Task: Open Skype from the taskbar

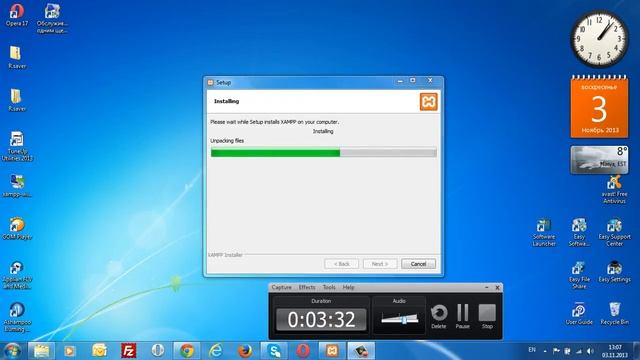Action: (x=274, y=351)
